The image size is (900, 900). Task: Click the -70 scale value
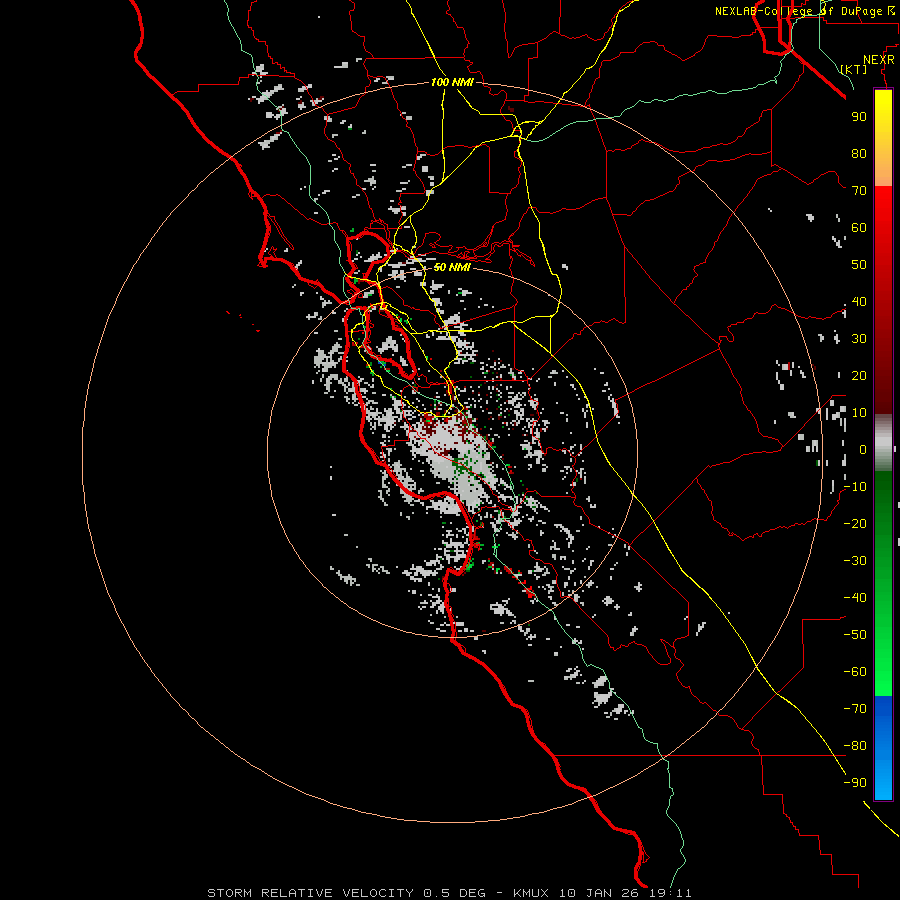point(855,708)
